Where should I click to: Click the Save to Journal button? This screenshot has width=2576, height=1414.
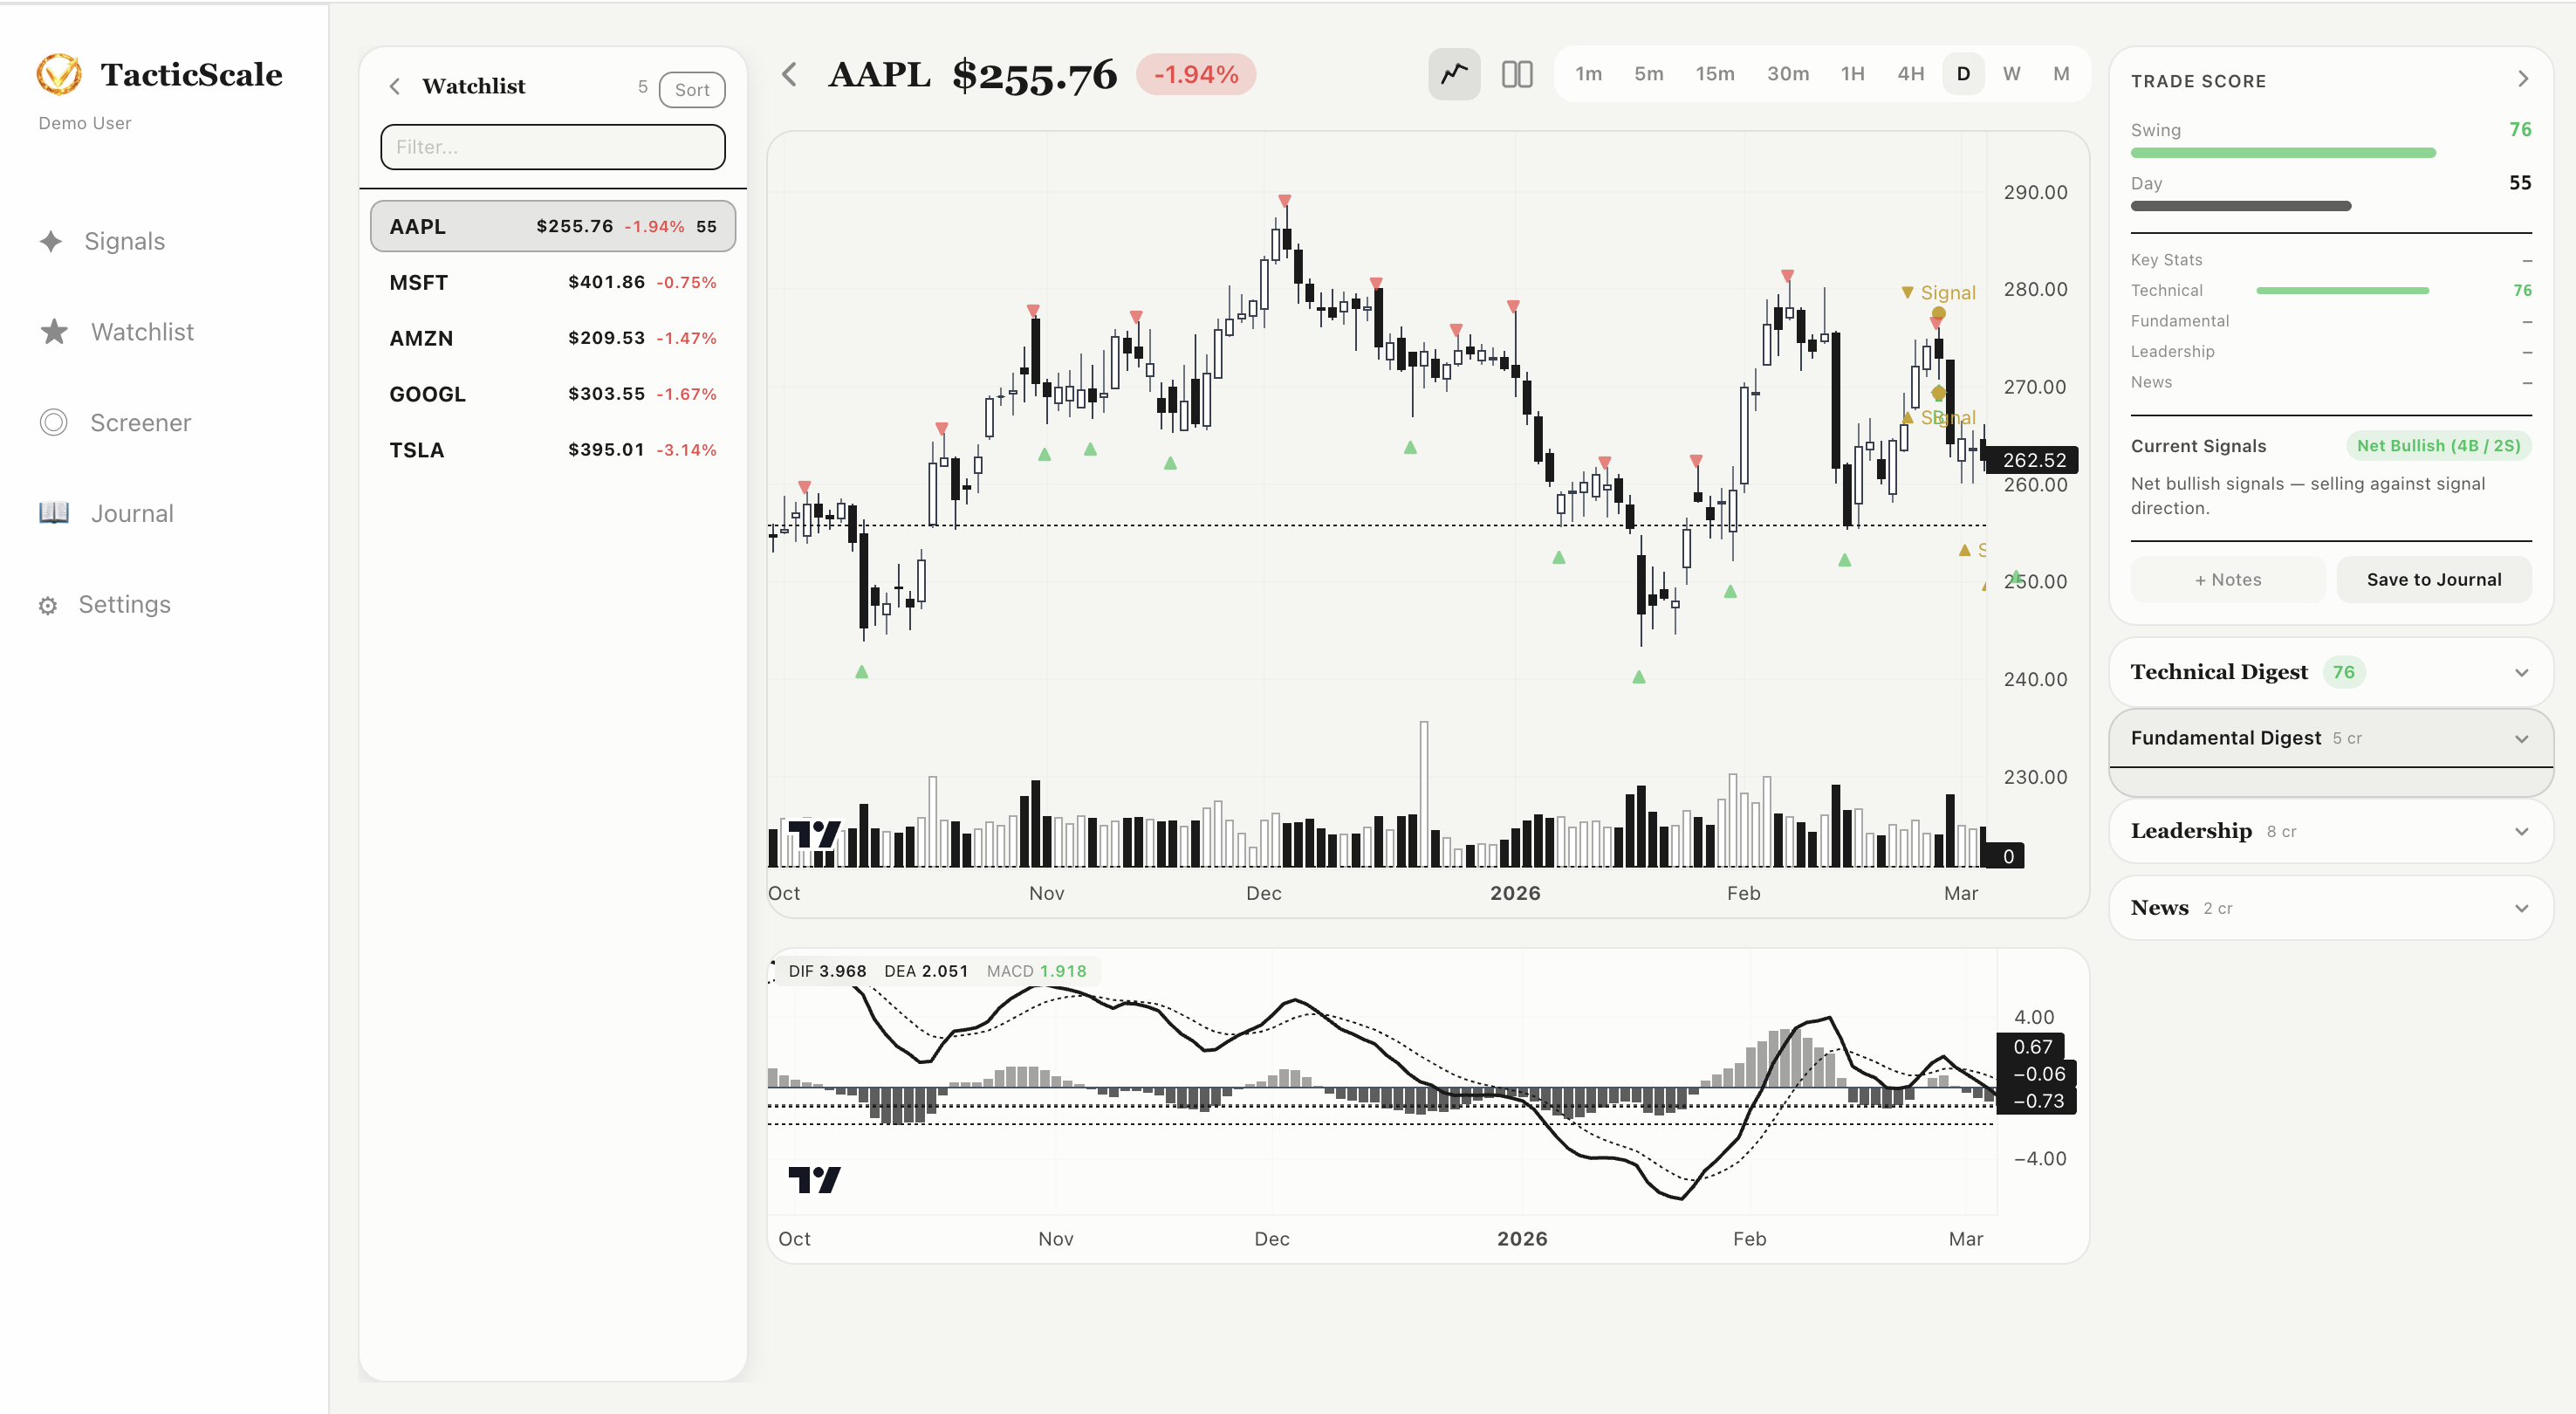click(2434, 579)
